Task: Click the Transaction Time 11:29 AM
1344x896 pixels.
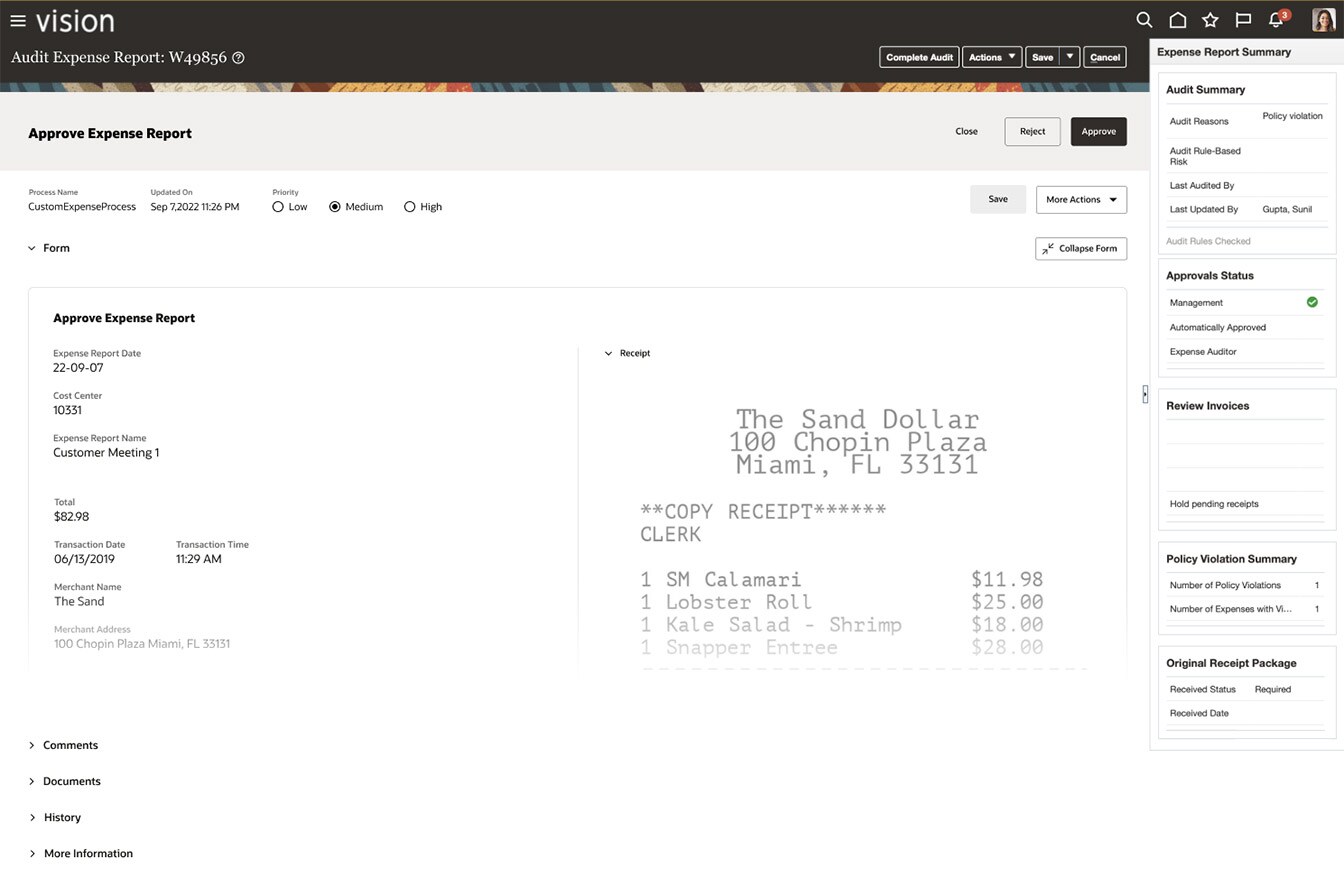Action: 199,559
